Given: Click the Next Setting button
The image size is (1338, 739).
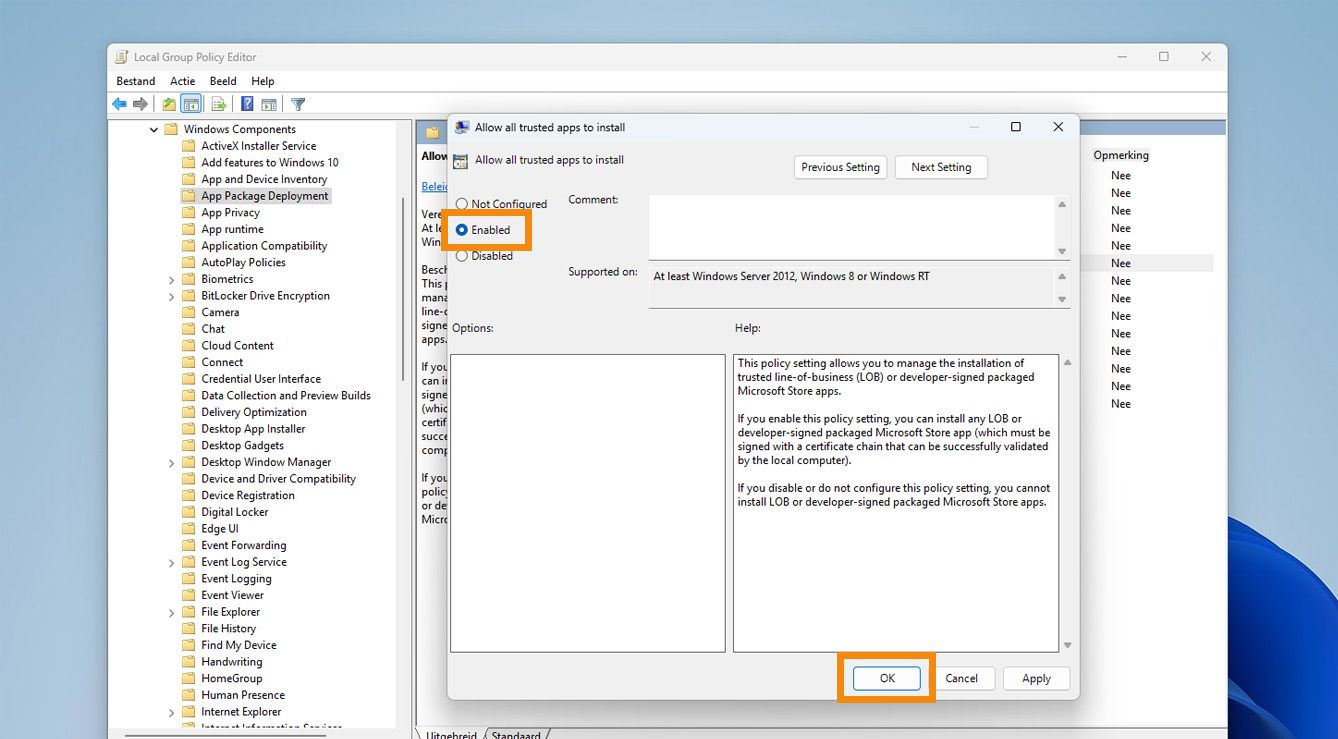Looking at the screenshot, I should (941, 167).
